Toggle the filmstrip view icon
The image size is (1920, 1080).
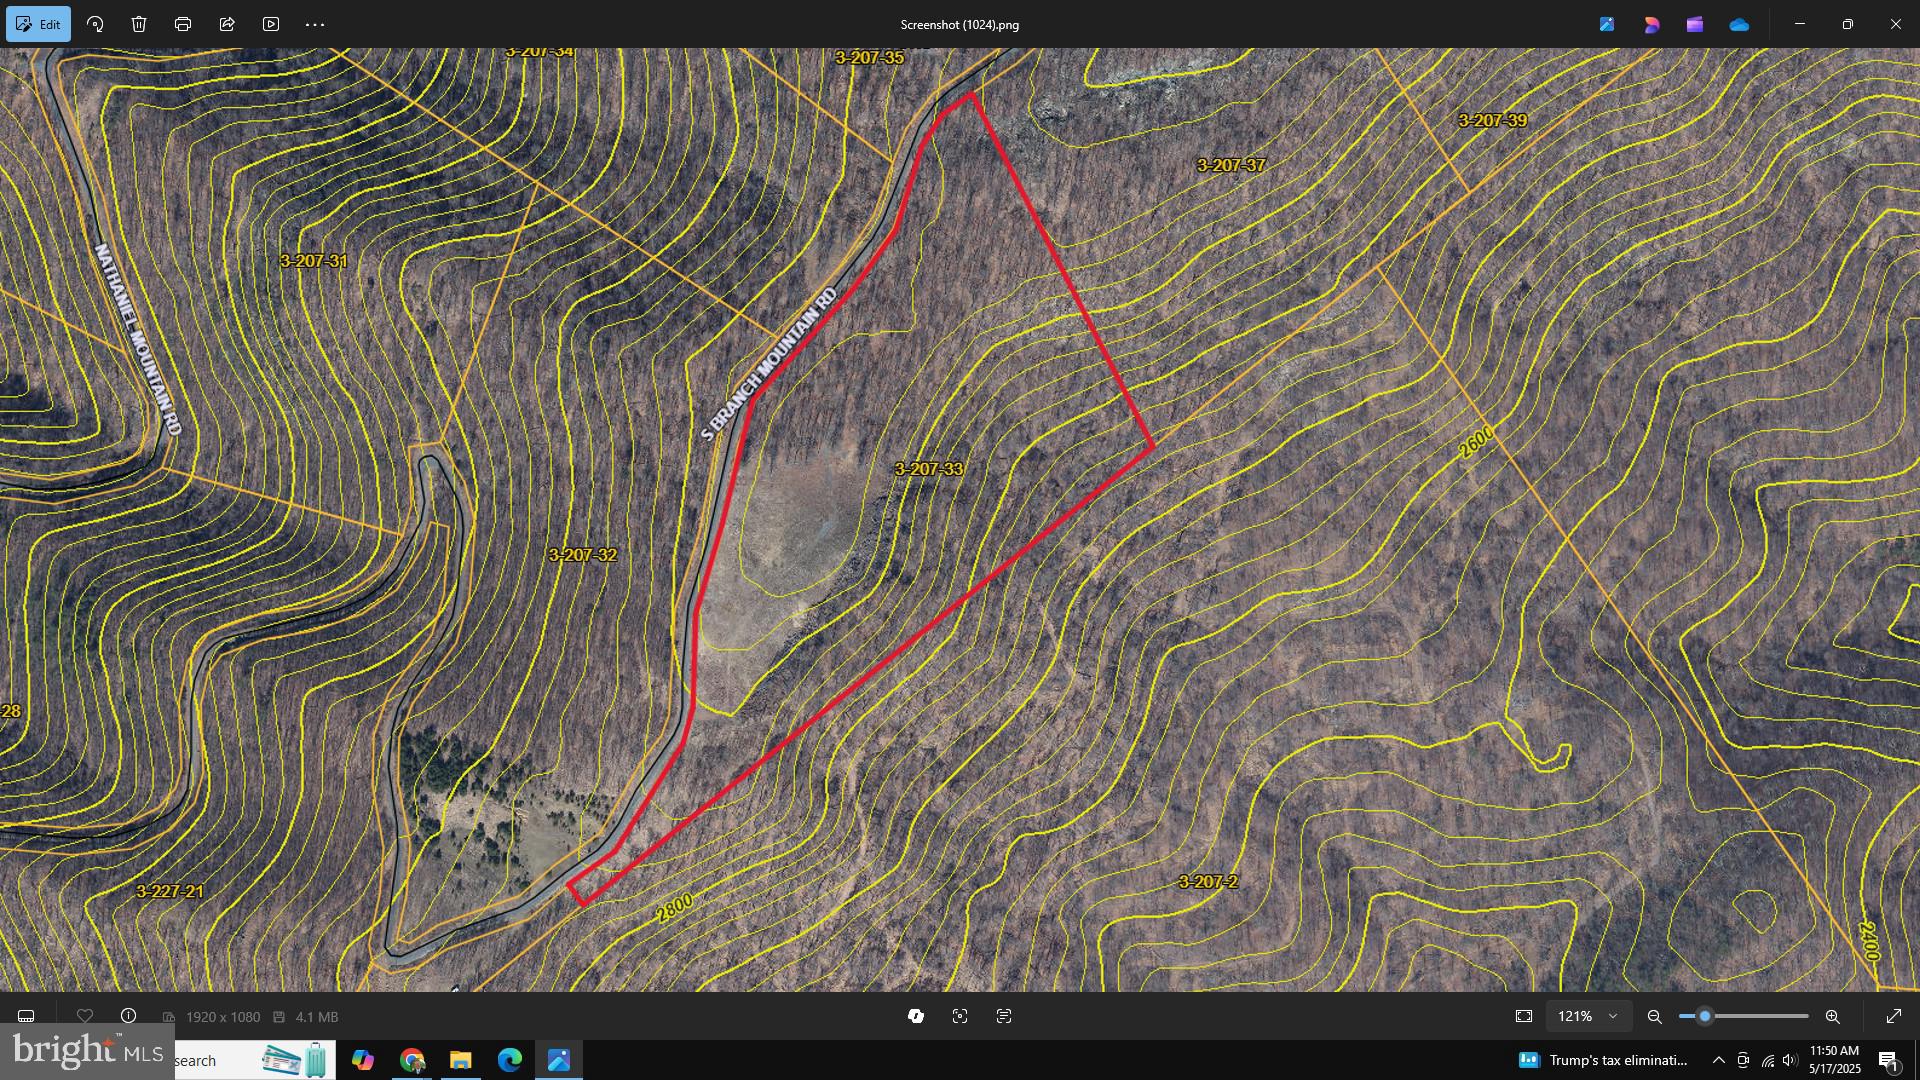pyautogui.click(x=26, y=1016)
